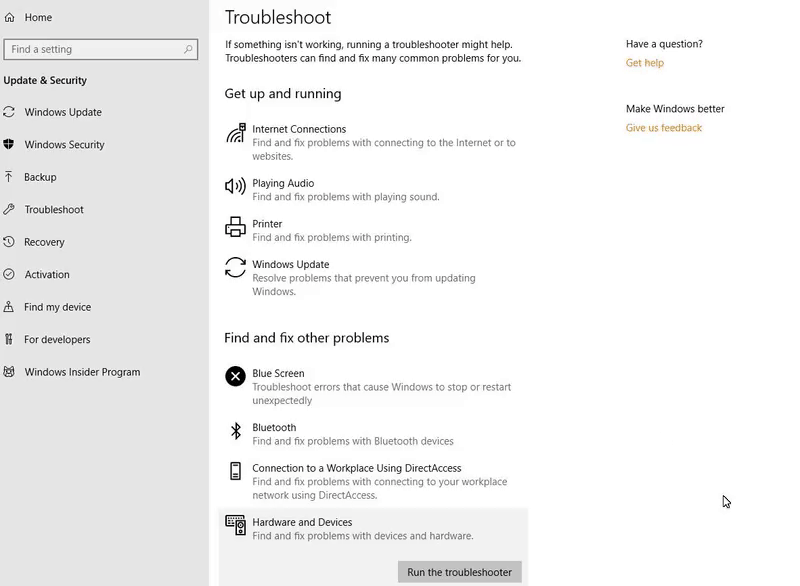The height and width of the screenshot is (586, 800).
Task: Click the Recovery clock icon
Action: point(9,242)
